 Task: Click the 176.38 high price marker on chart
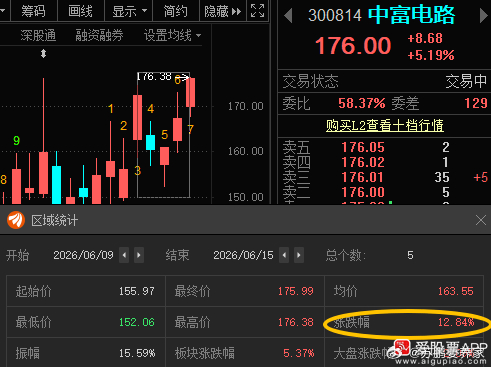(x=155, y=77)
